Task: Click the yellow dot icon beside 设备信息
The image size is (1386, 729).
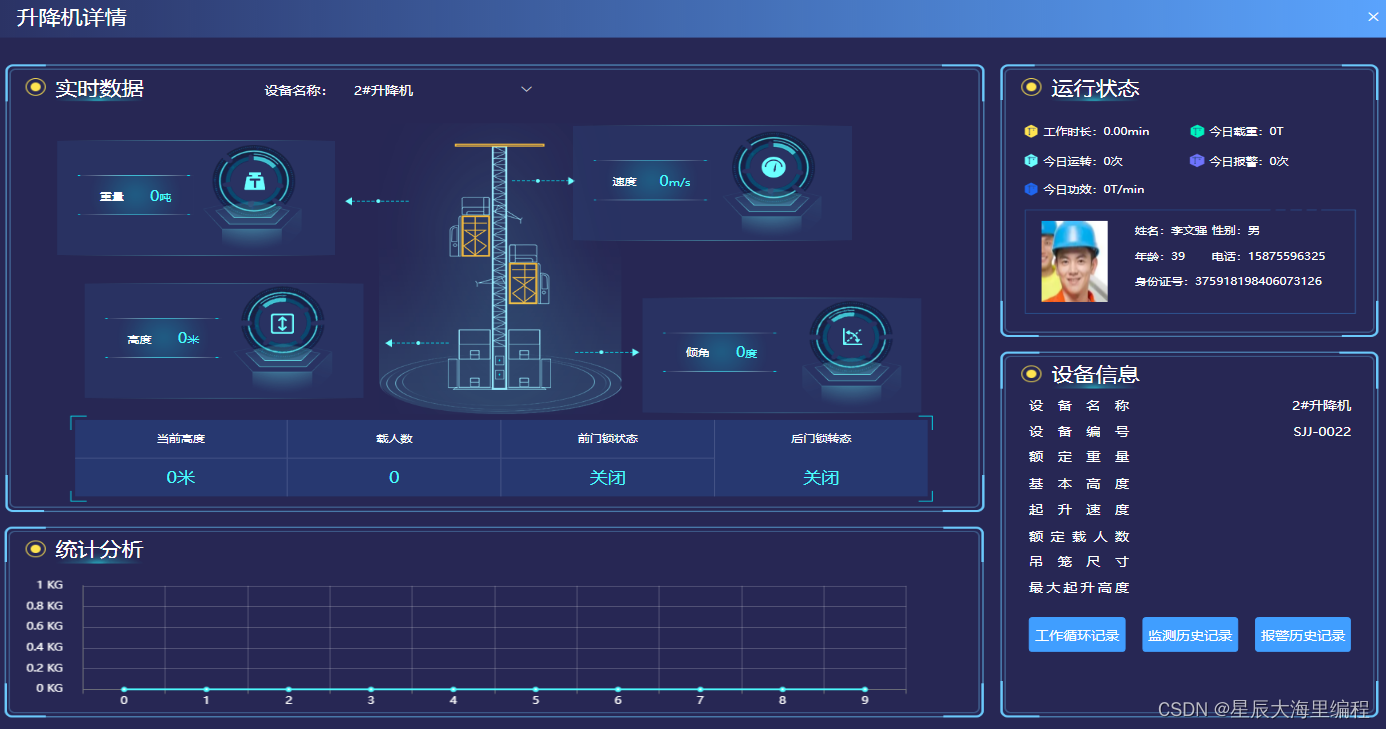Action: pyautogui.click(x=1031, y=374)
